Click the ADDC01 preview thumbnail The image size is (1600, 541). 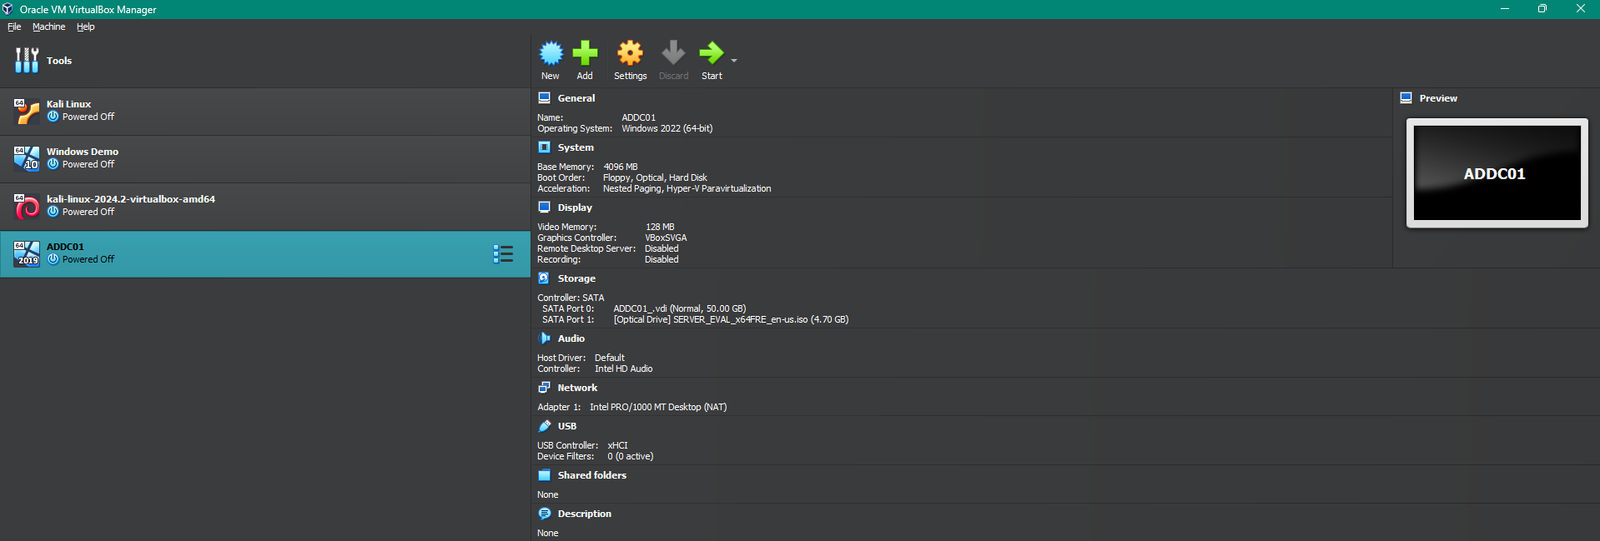1497,173
